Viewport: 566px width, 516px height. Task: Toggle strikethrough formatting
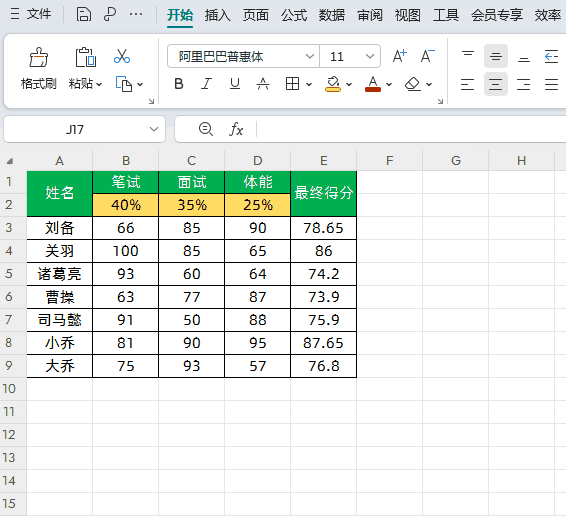[x=263, y=84]
